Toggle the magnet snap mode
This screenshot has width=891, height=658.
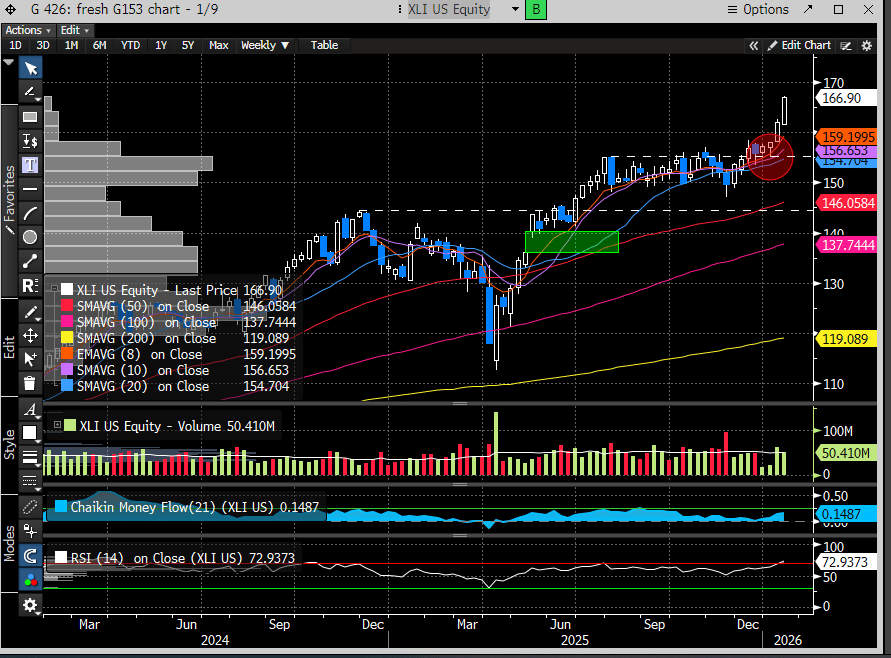tap(30, 556)
